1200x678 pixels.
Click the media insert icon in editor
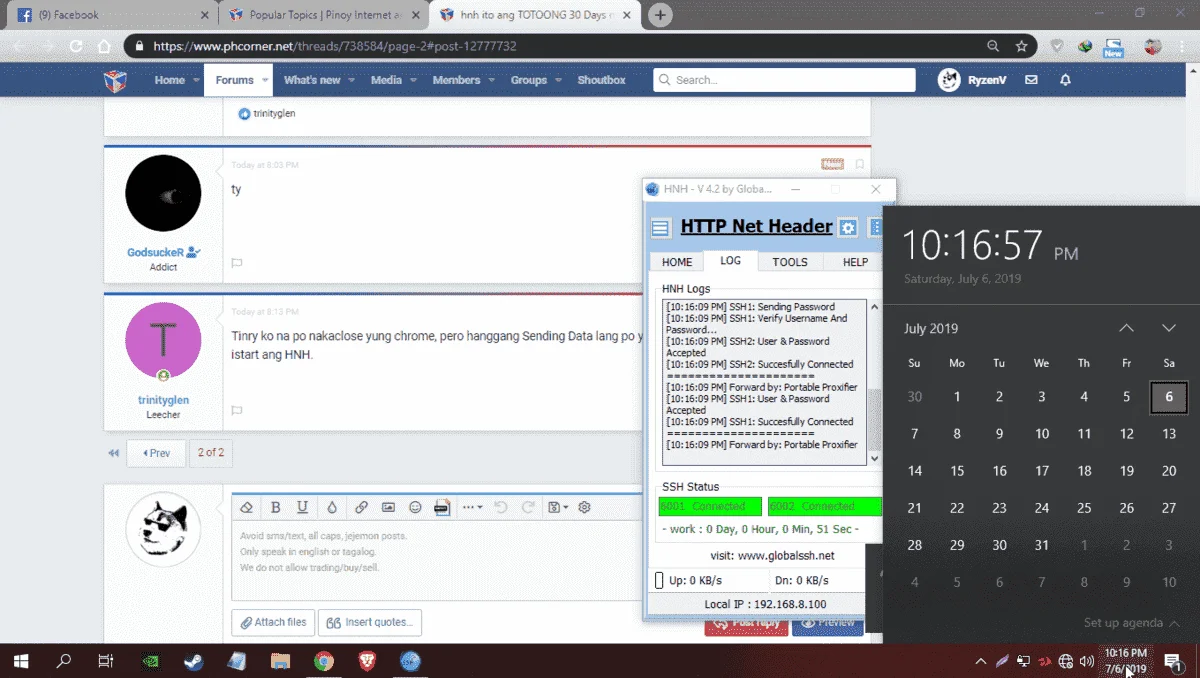(442, 507)
